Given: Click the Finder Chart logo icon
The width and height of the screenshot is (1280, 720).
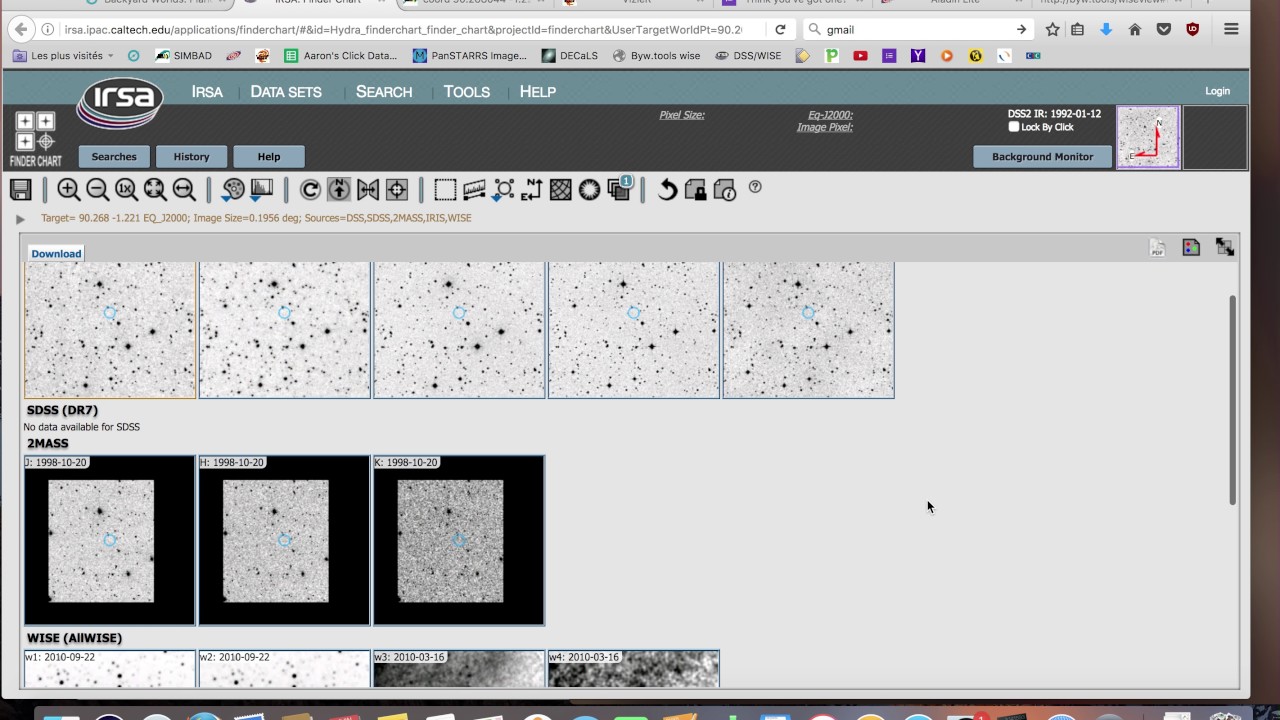Looking at the screenshot, I should (x=35, y=139).
